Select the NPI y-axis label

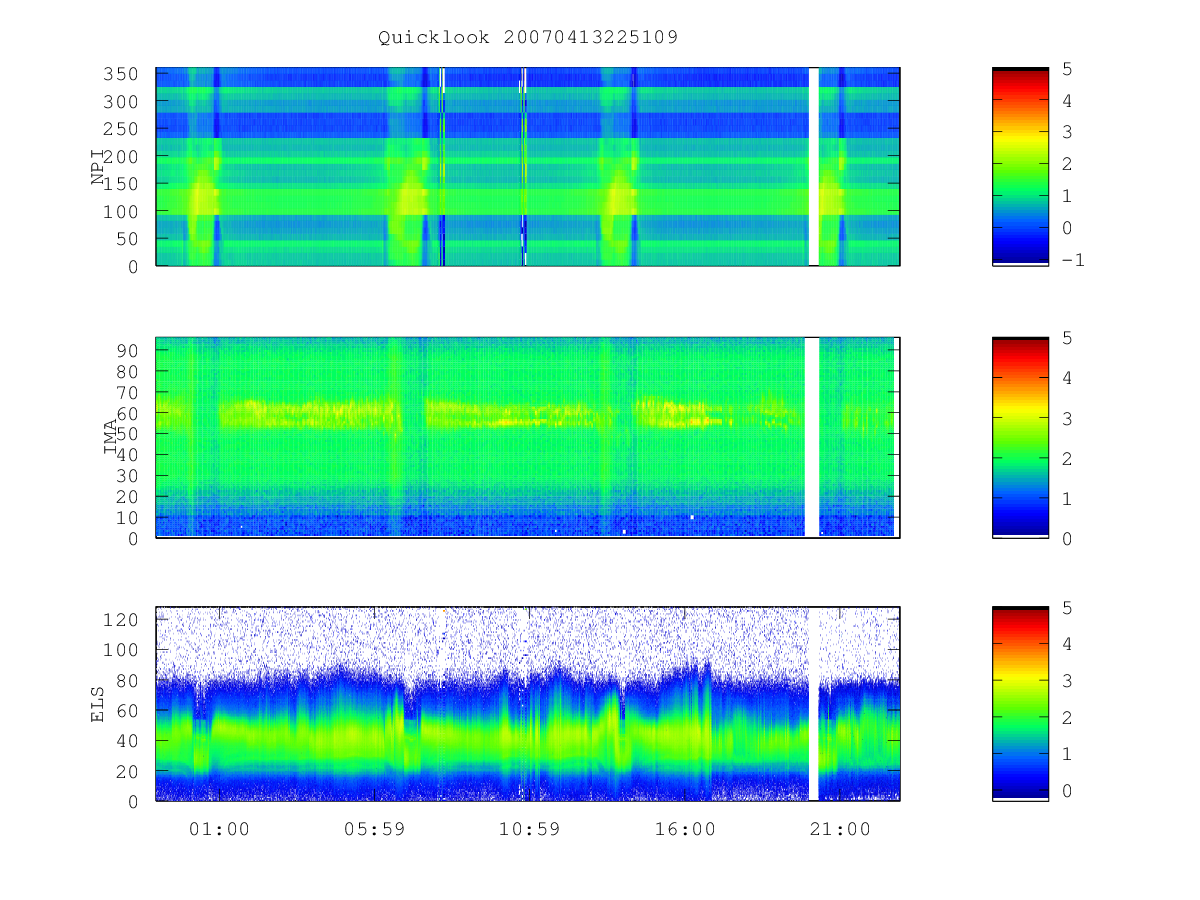[99, 167]
